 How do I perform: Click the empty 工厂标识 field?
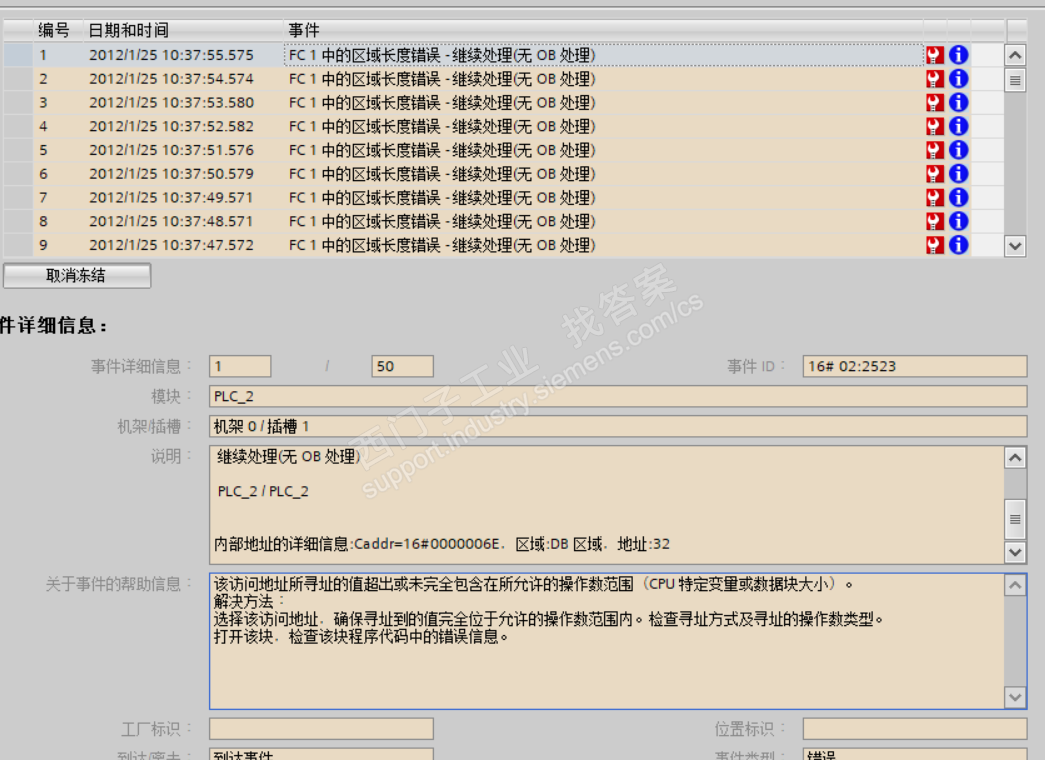pyautogui.click(x=321, y=729)
